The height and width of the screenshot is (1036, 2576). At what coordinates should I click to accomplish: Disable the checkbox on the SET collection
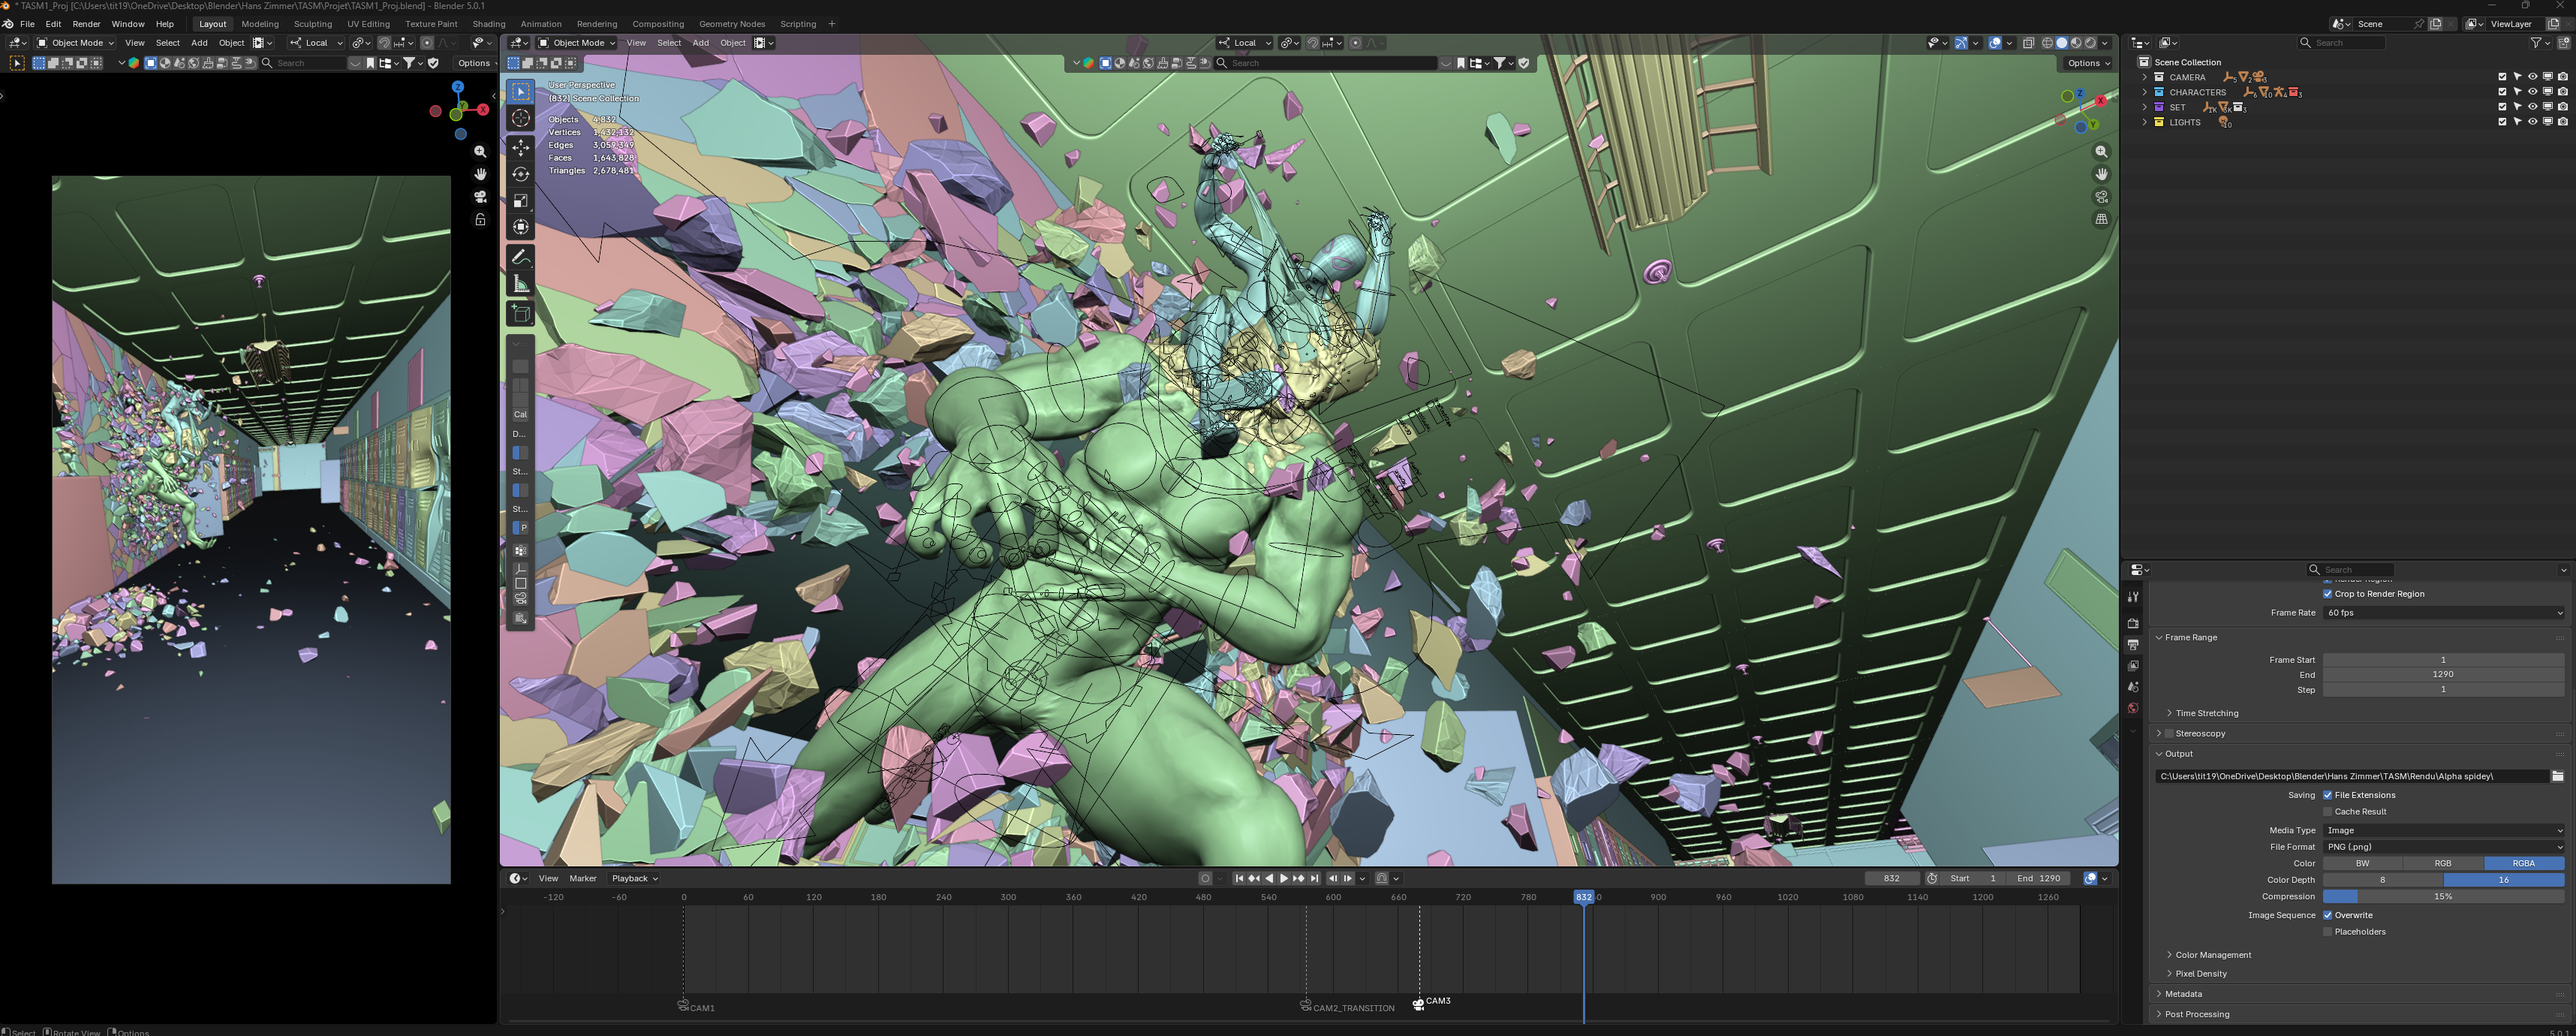coord(2503,106)
